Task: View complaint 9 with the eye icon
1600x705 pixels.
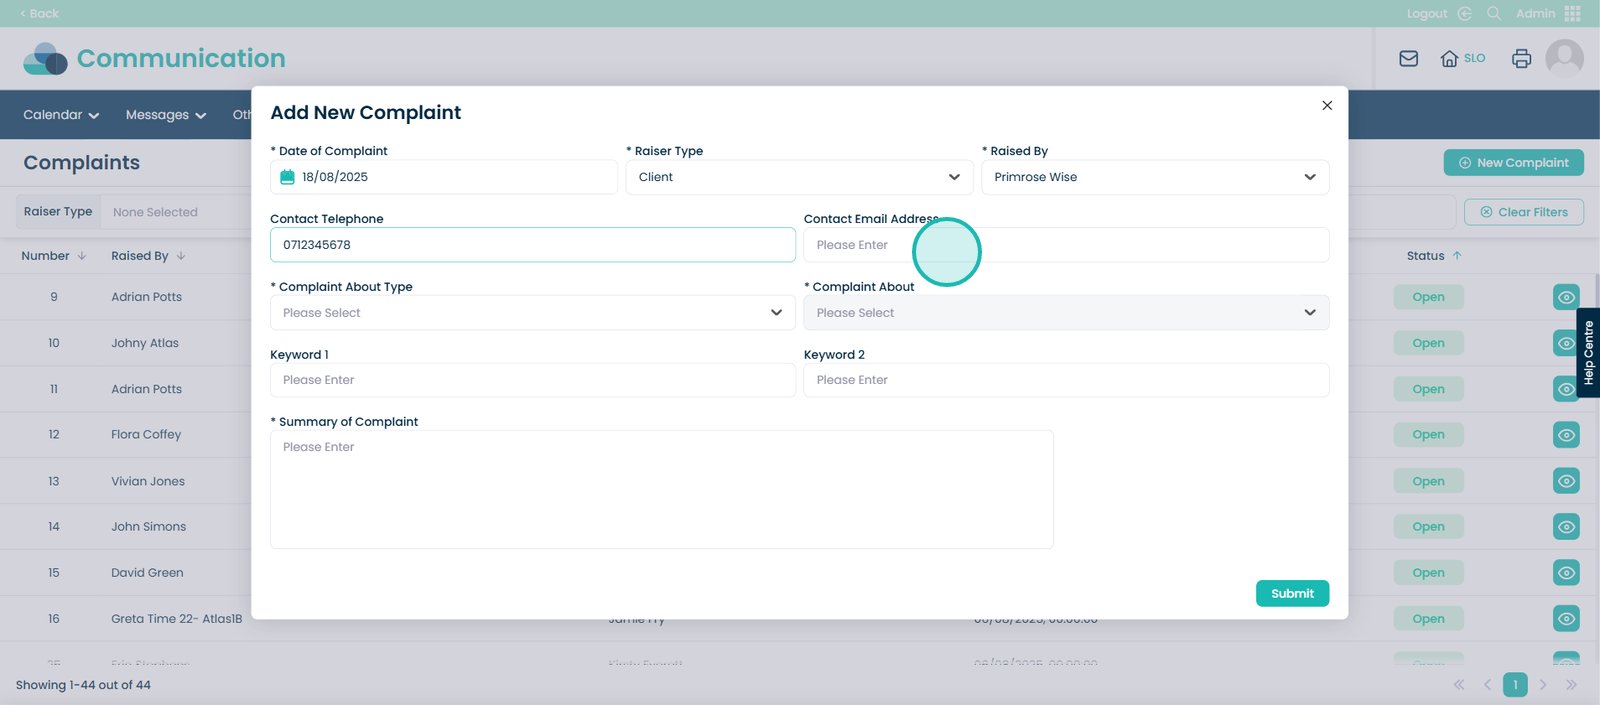Action: (1566, 297)
